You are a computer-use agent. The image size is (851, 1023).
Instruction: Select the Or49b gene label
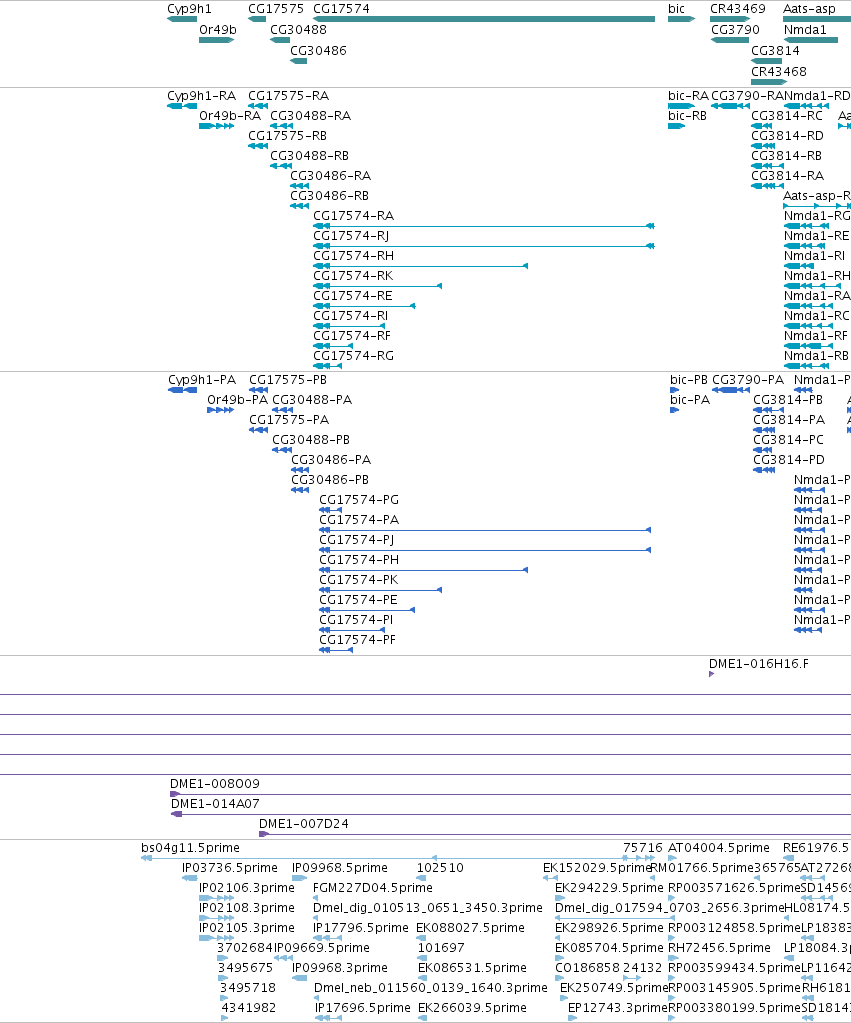click(x=218, y=30)
